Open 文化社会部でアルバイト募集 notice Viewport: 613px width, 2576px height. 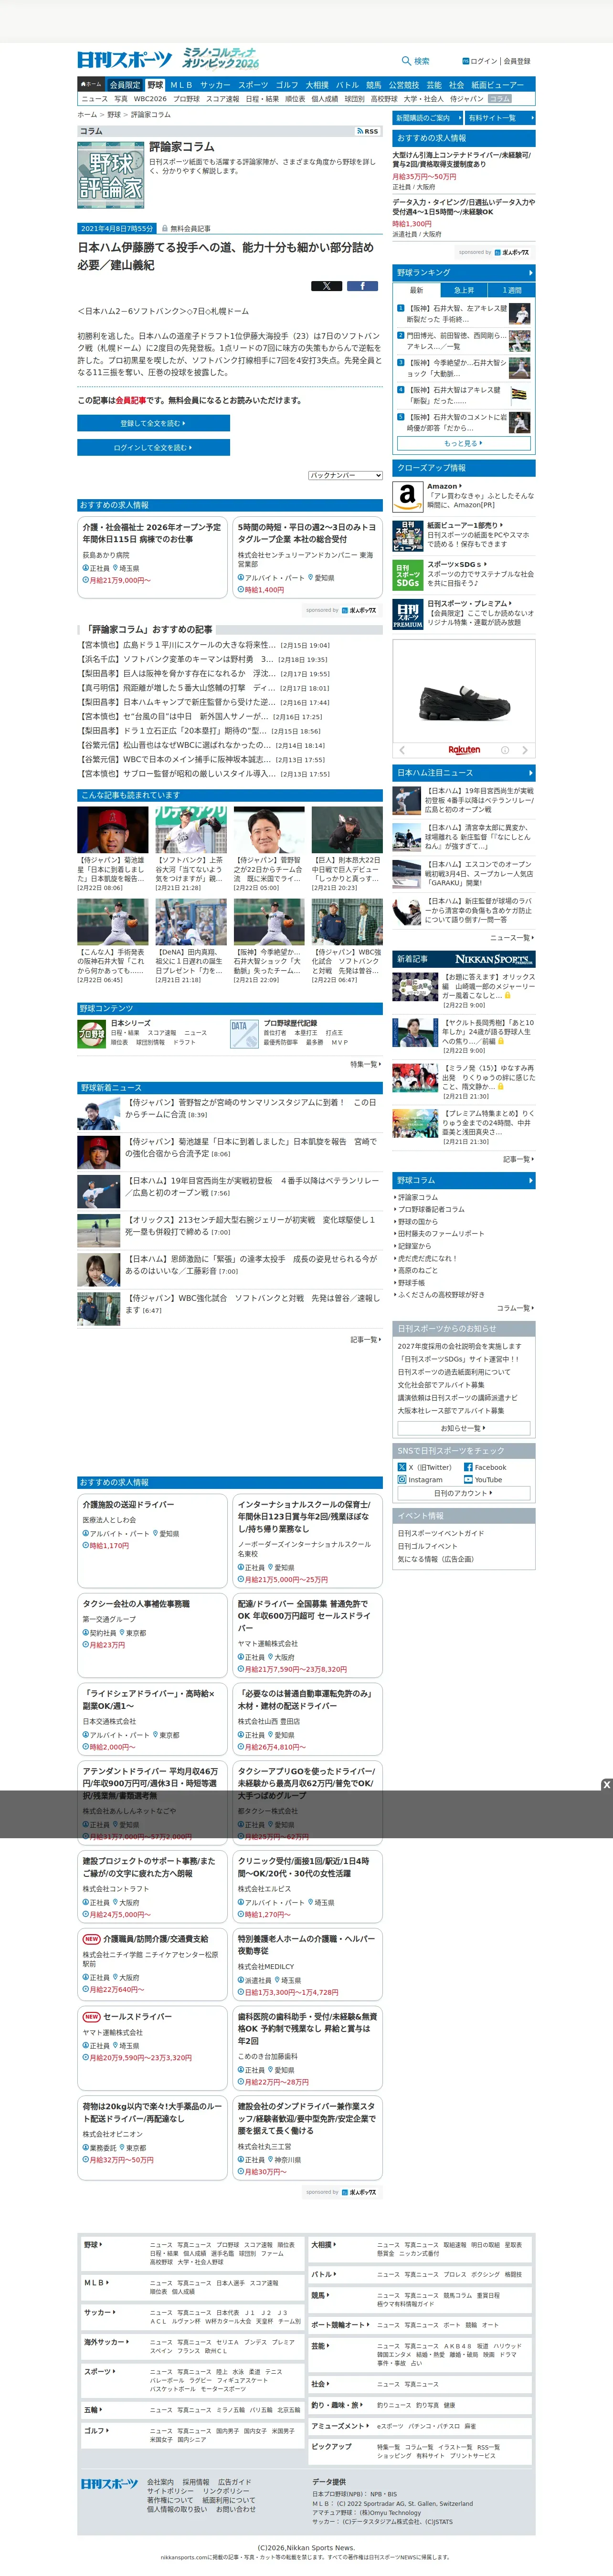point(441,1385)
